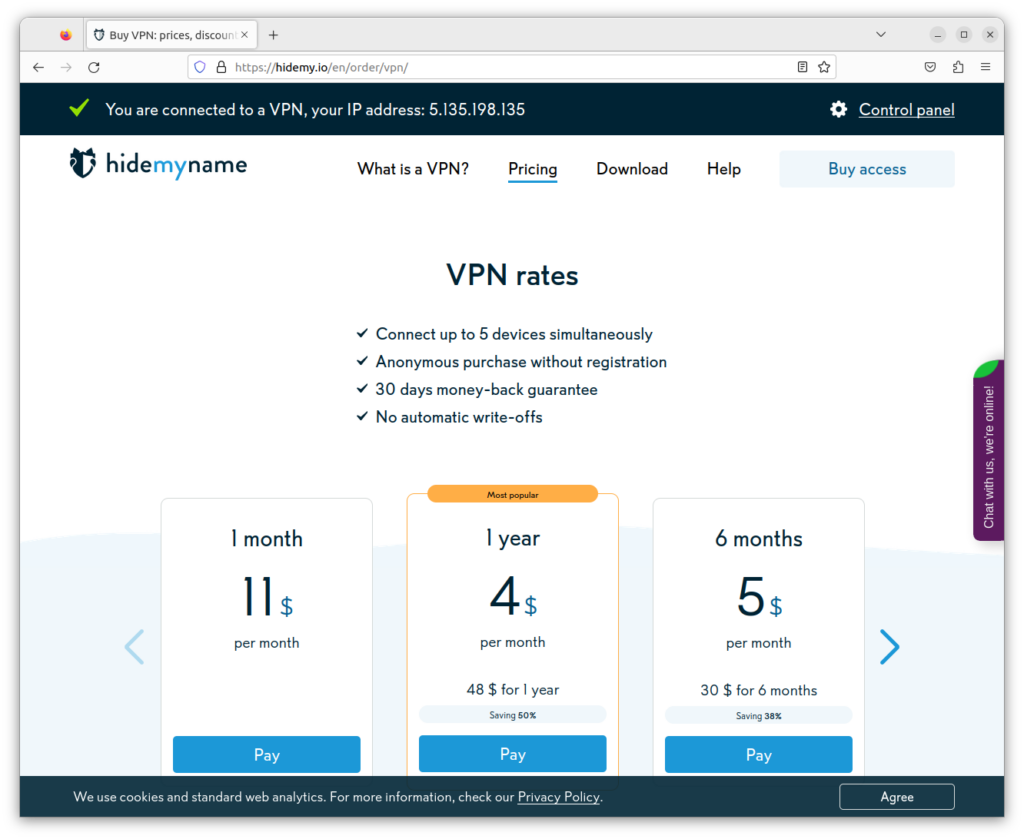Open the Firefox hamburger menu

pos(985,67)
